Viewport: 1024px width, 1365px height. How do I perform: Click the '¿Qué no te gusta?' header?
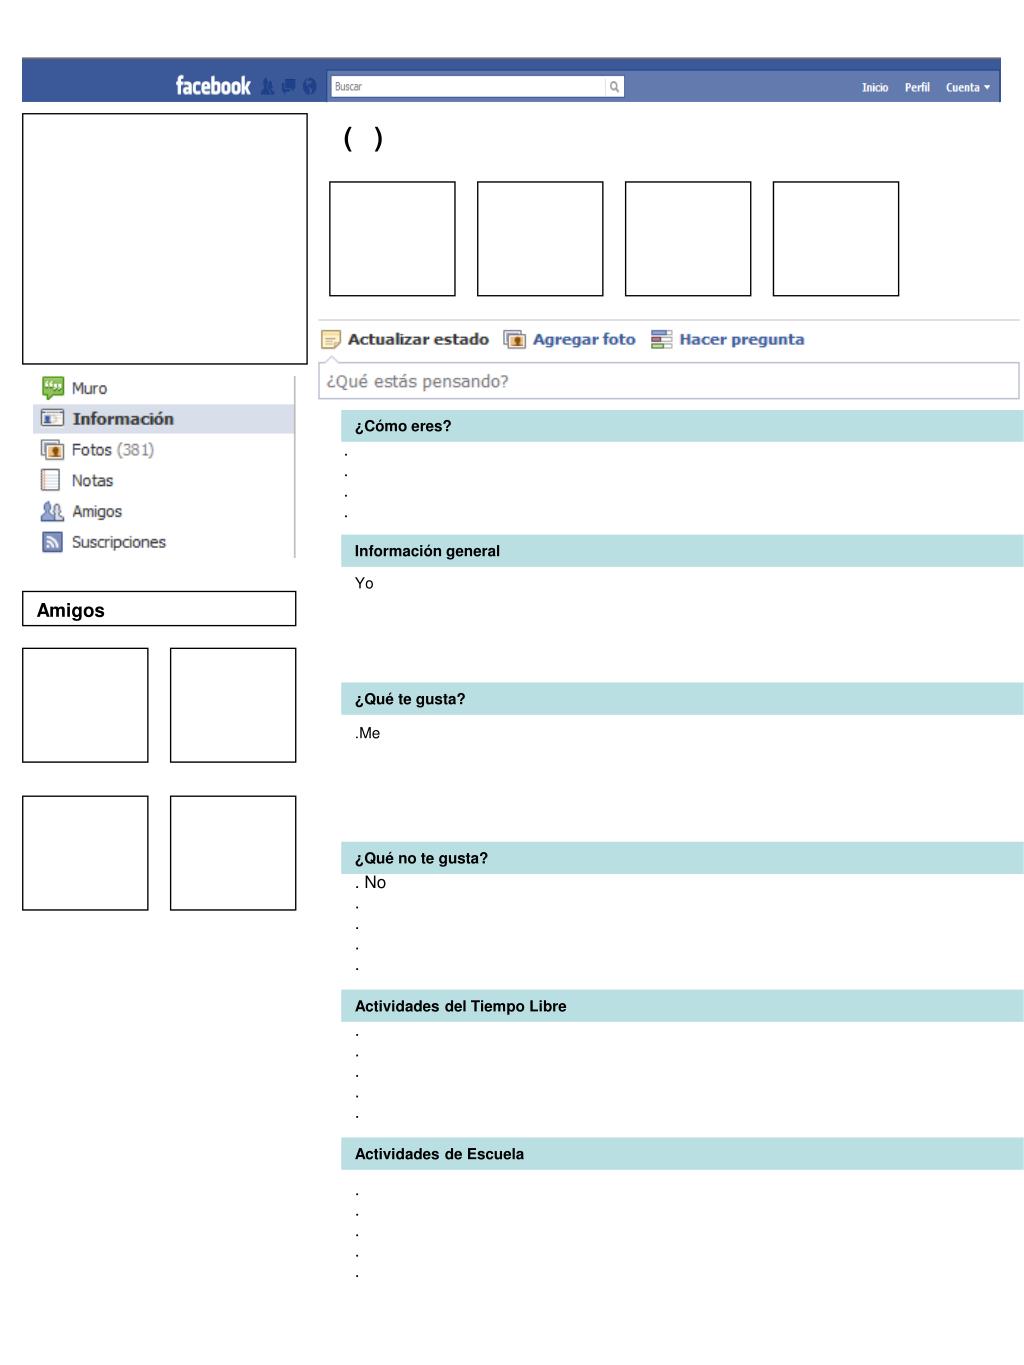[682, 858]
